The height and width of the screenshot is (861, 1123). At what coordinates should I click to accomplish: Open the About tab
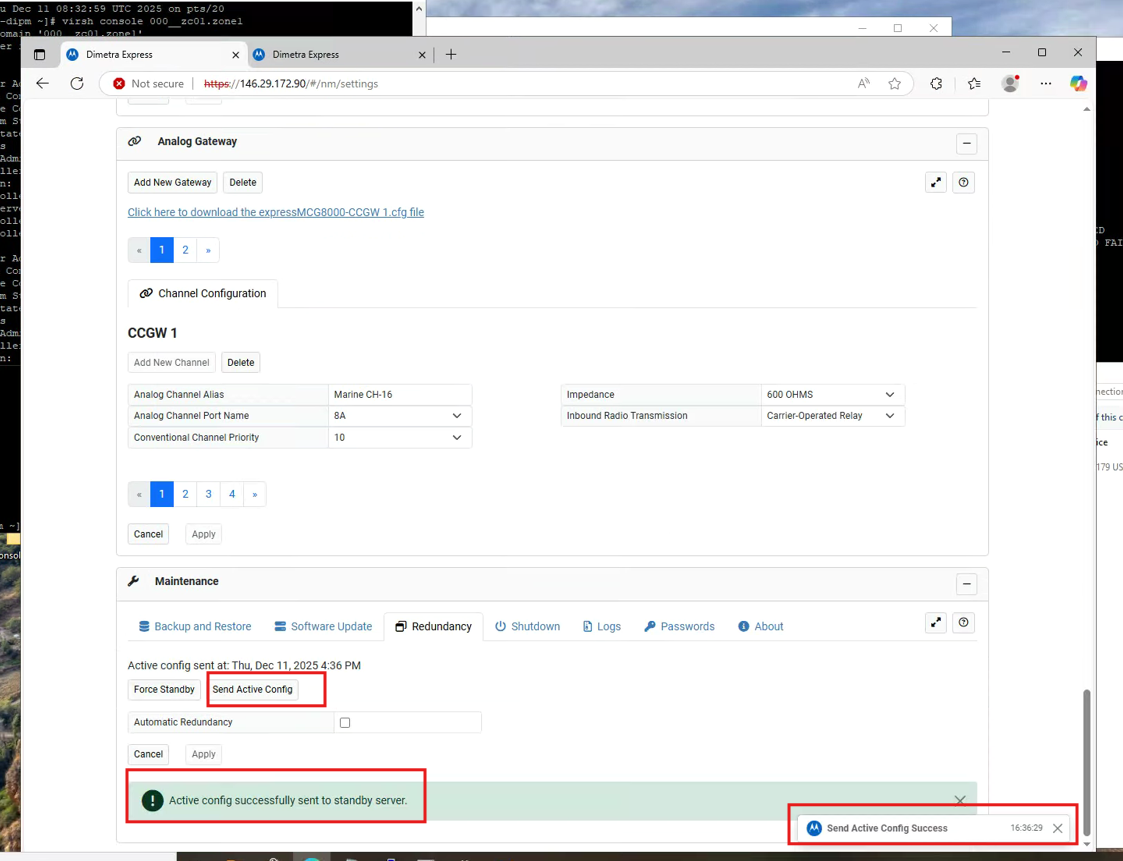(x=761, y=627)
